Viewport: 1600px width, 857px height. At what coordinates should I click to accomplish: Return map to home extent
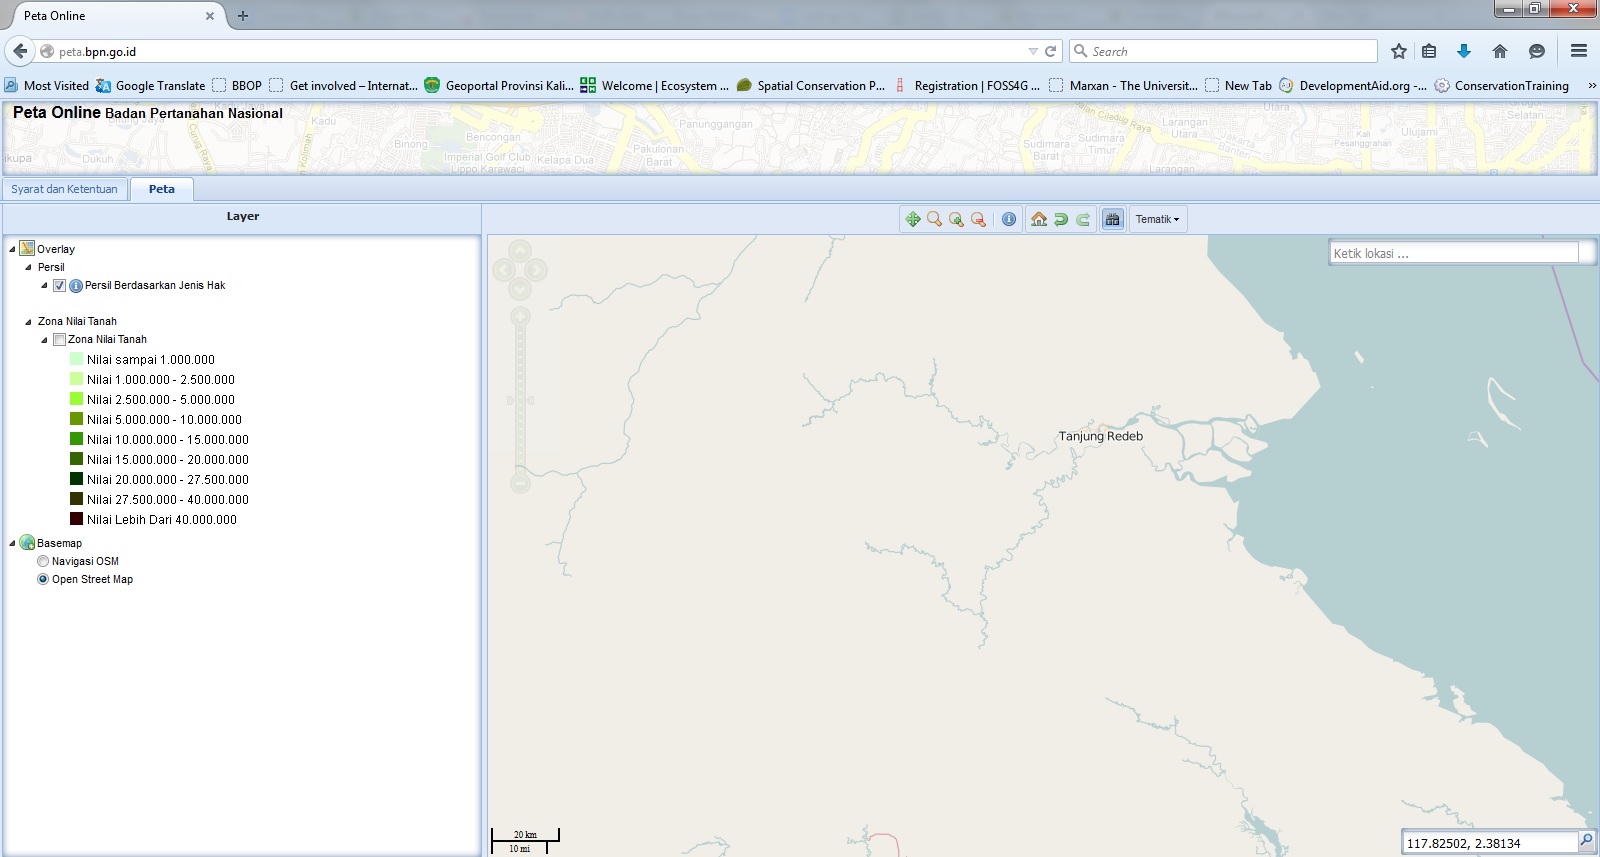pos(1039,219)
